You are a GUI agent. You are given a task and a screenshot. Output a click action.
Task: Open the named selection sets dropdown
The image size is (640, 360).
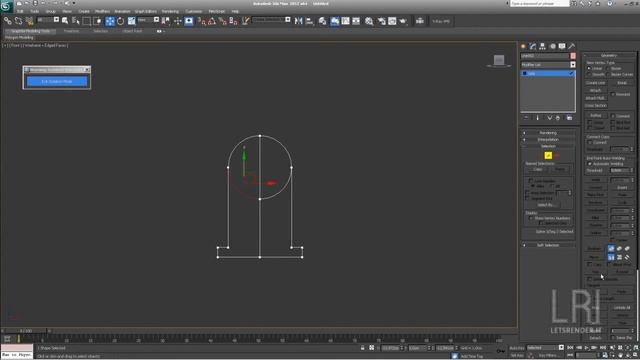tap(288, 20)
